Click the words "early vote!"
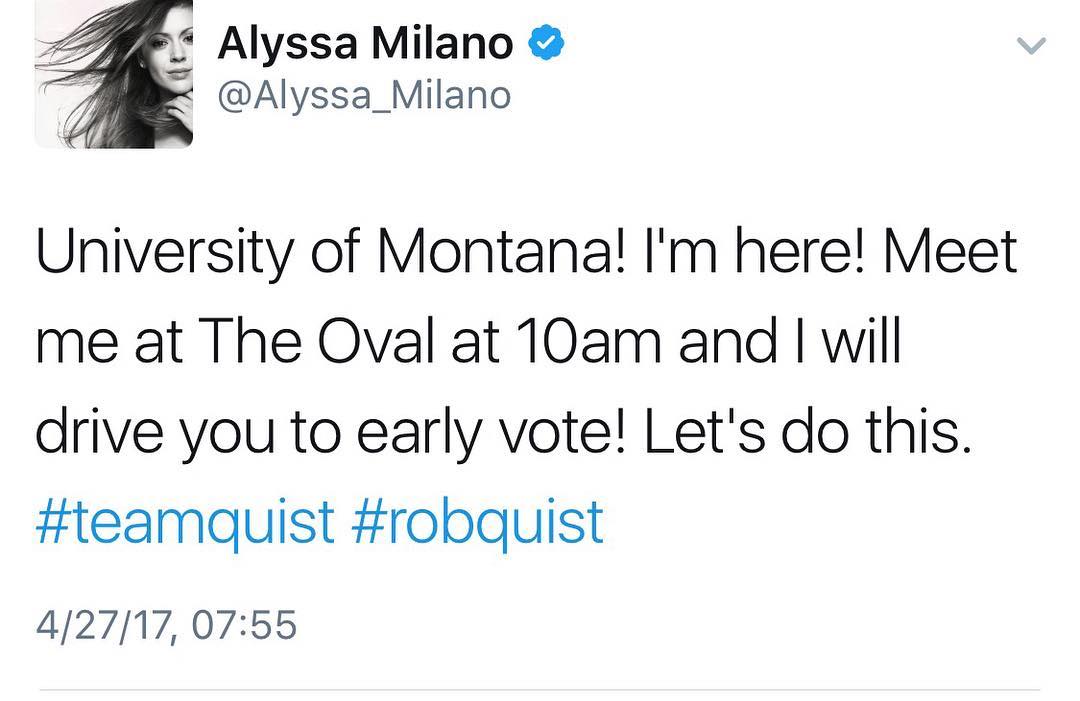 coord(492,434)
